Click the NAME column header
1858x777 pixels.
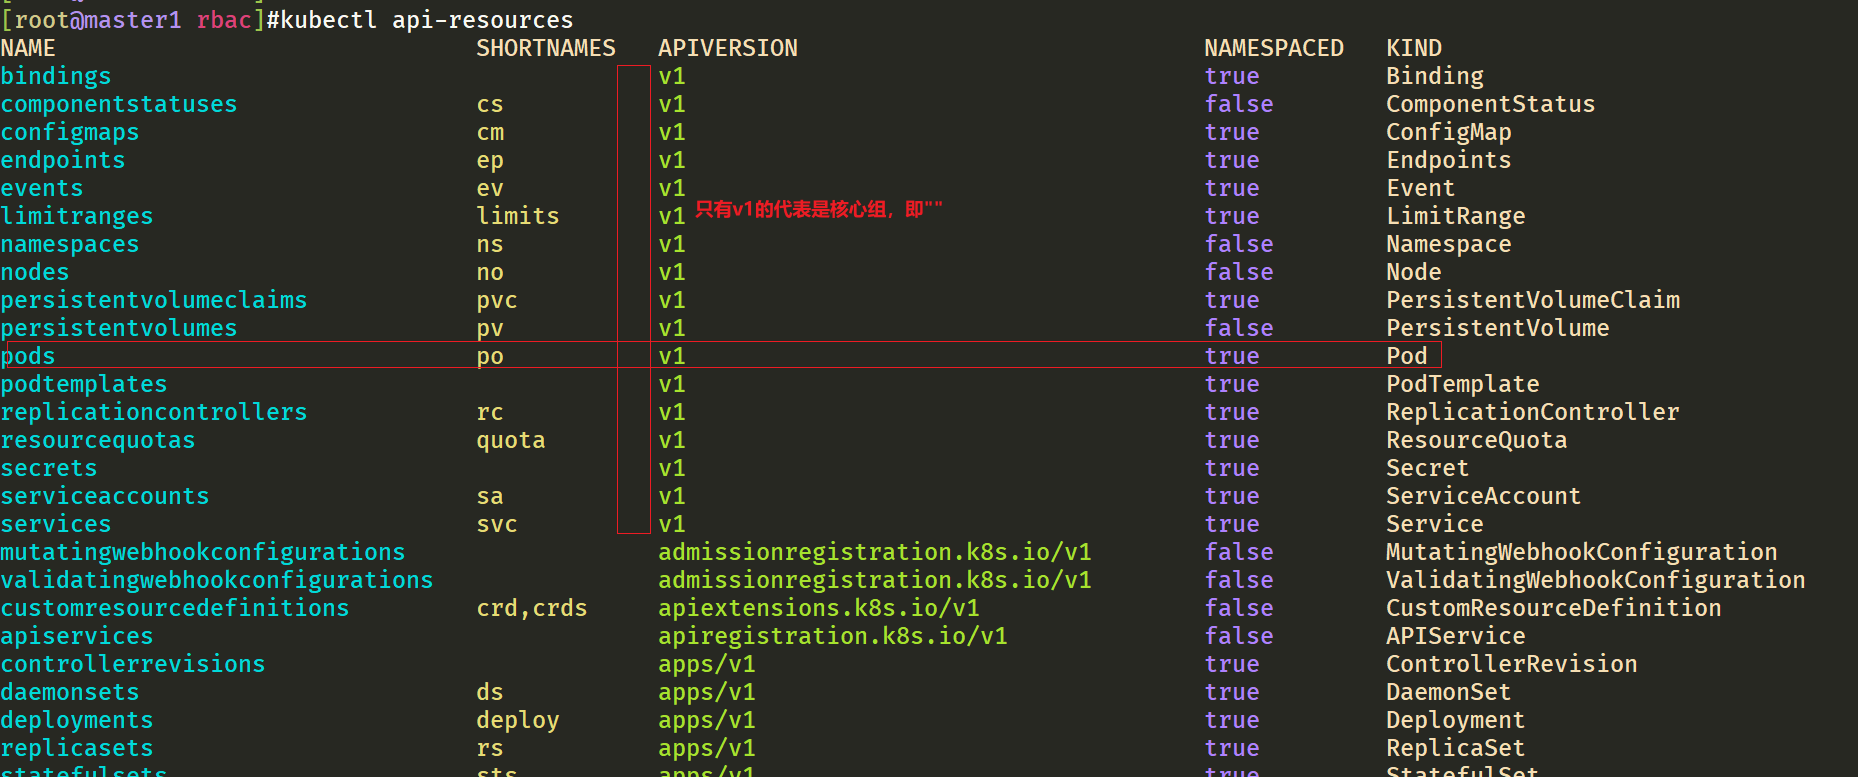pyautogui.click(x=28, y=48)
